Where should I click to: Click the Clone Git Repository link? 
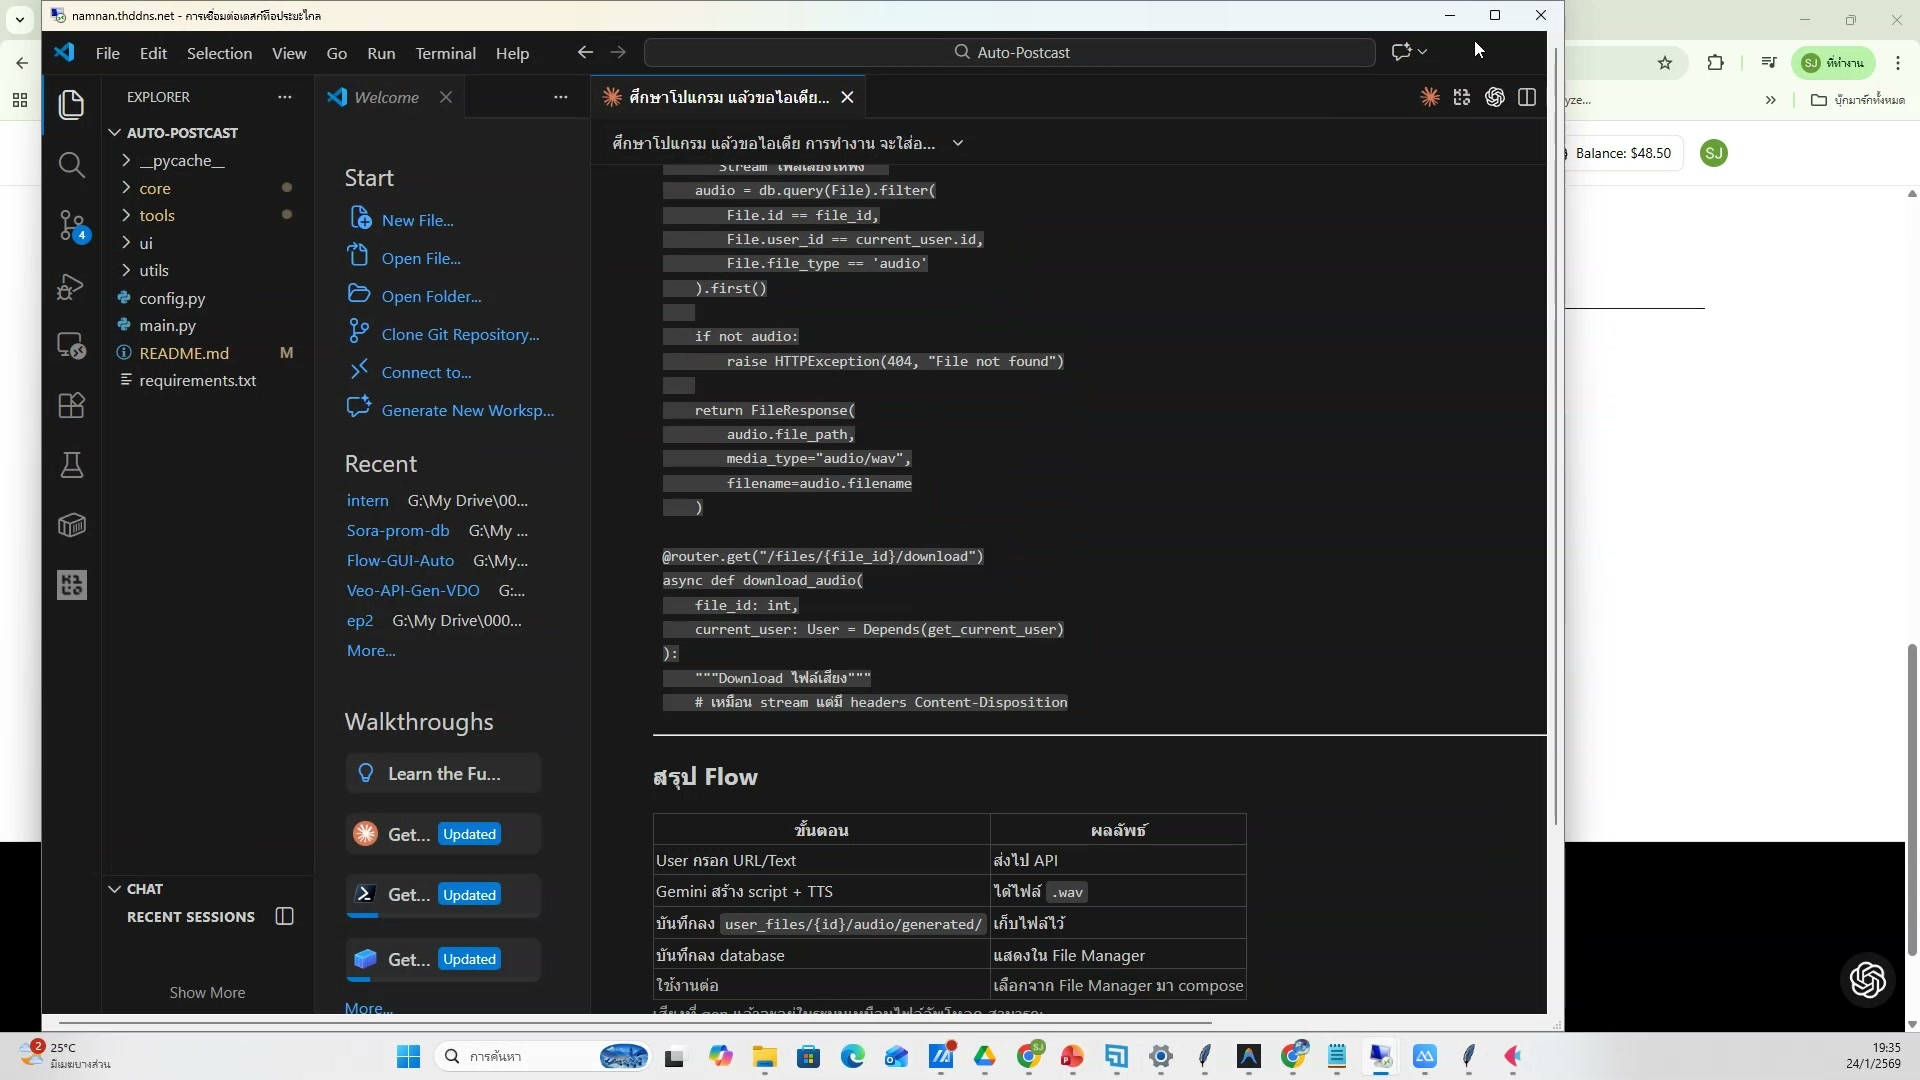pos(460,334)
